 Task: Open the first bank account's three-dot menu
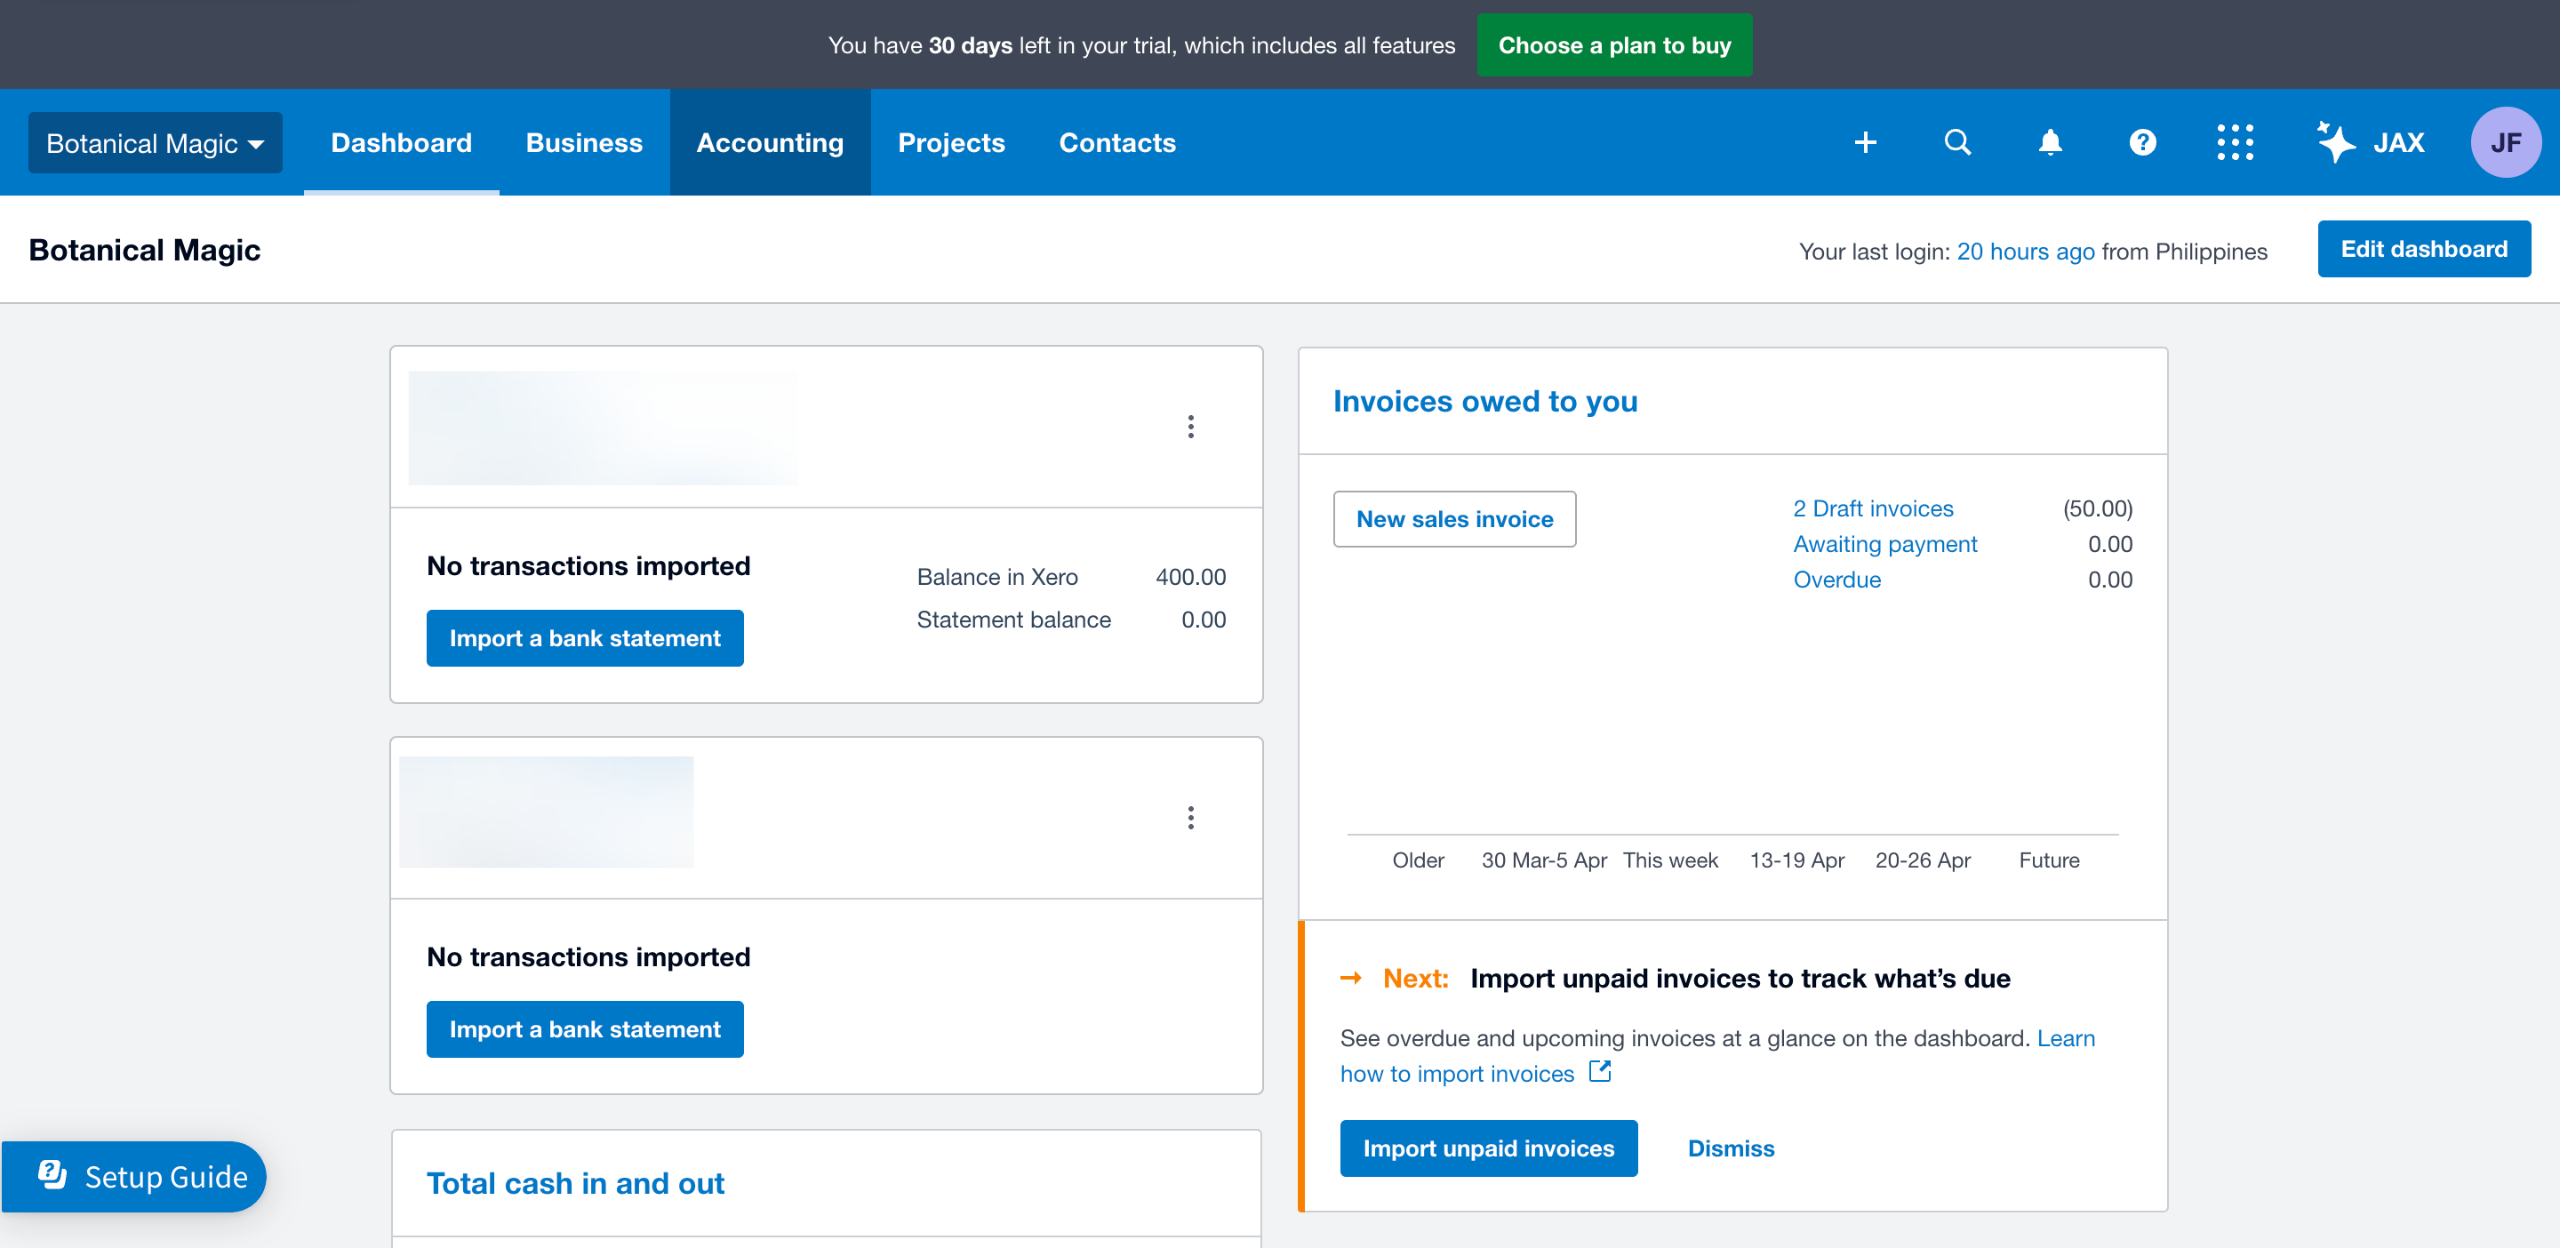[x=1190, y=427]
